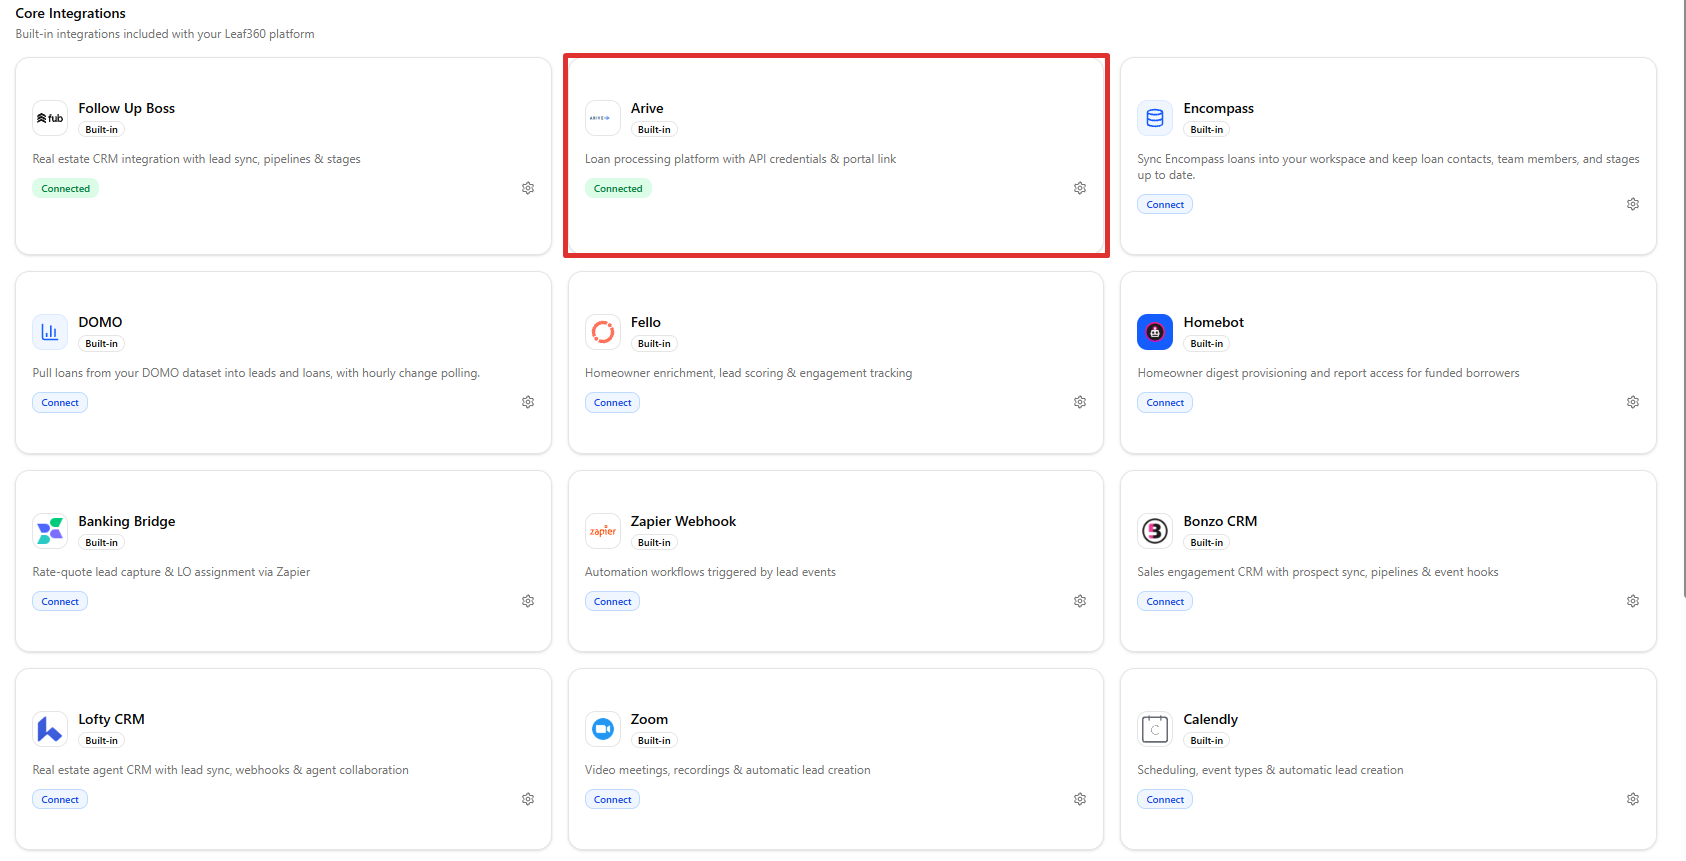
Task: Connect the Calendly integration
Action: pos(1165,799)
